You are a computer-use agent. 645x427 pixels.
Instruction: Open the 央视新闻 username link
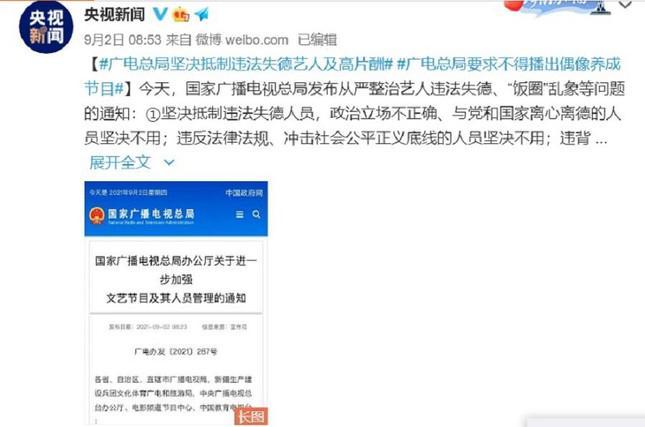115,15
